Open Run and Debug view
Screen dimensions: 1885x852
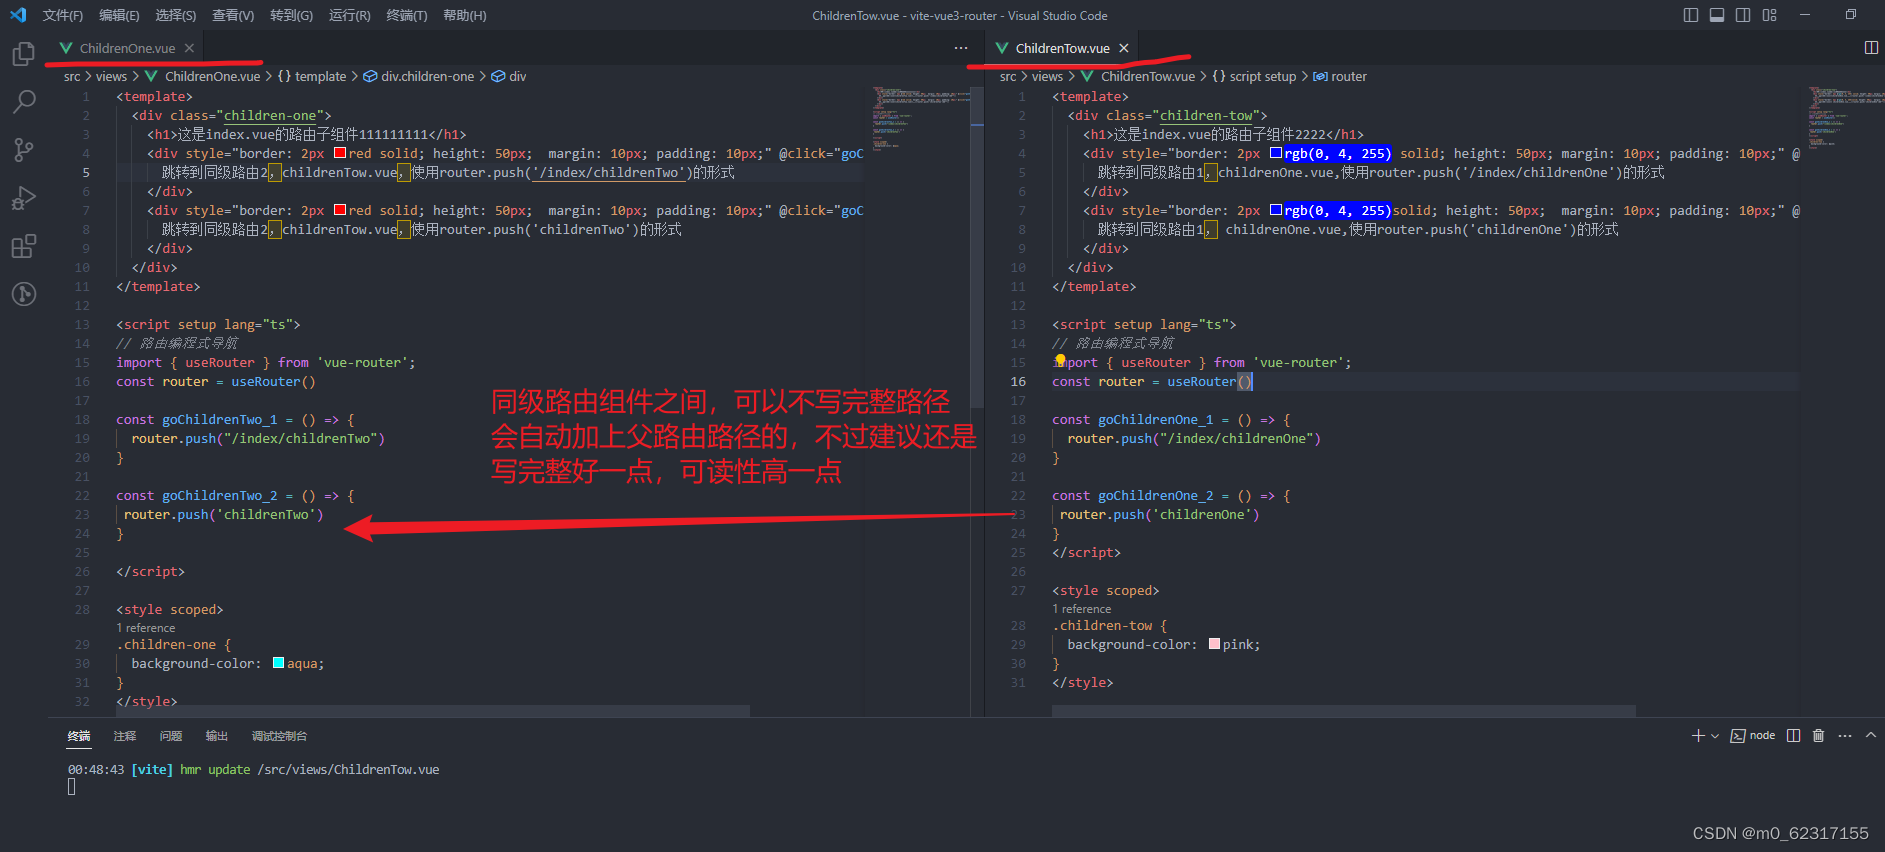24,198
